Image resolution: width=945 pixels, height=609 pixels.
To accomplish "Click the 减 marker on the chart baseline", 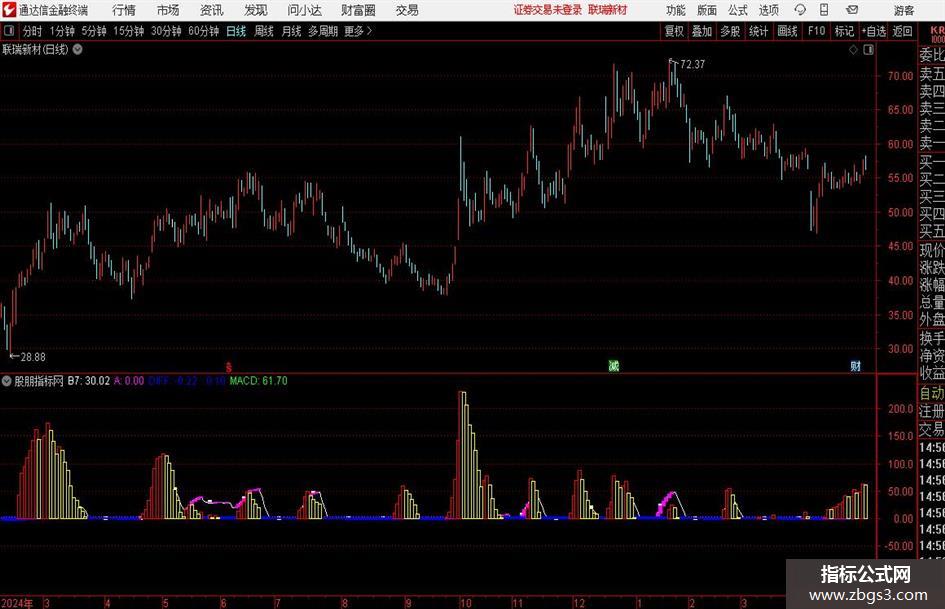I will [x=614, y=365].
